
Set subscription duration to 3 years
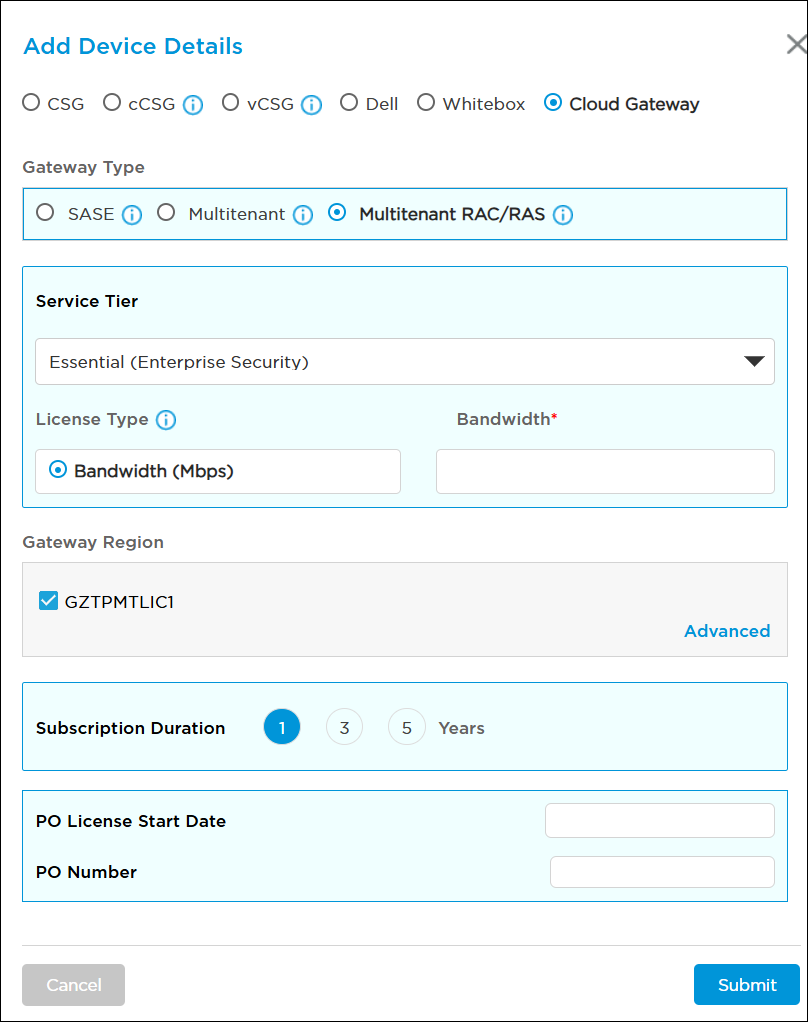coord(344,728)
